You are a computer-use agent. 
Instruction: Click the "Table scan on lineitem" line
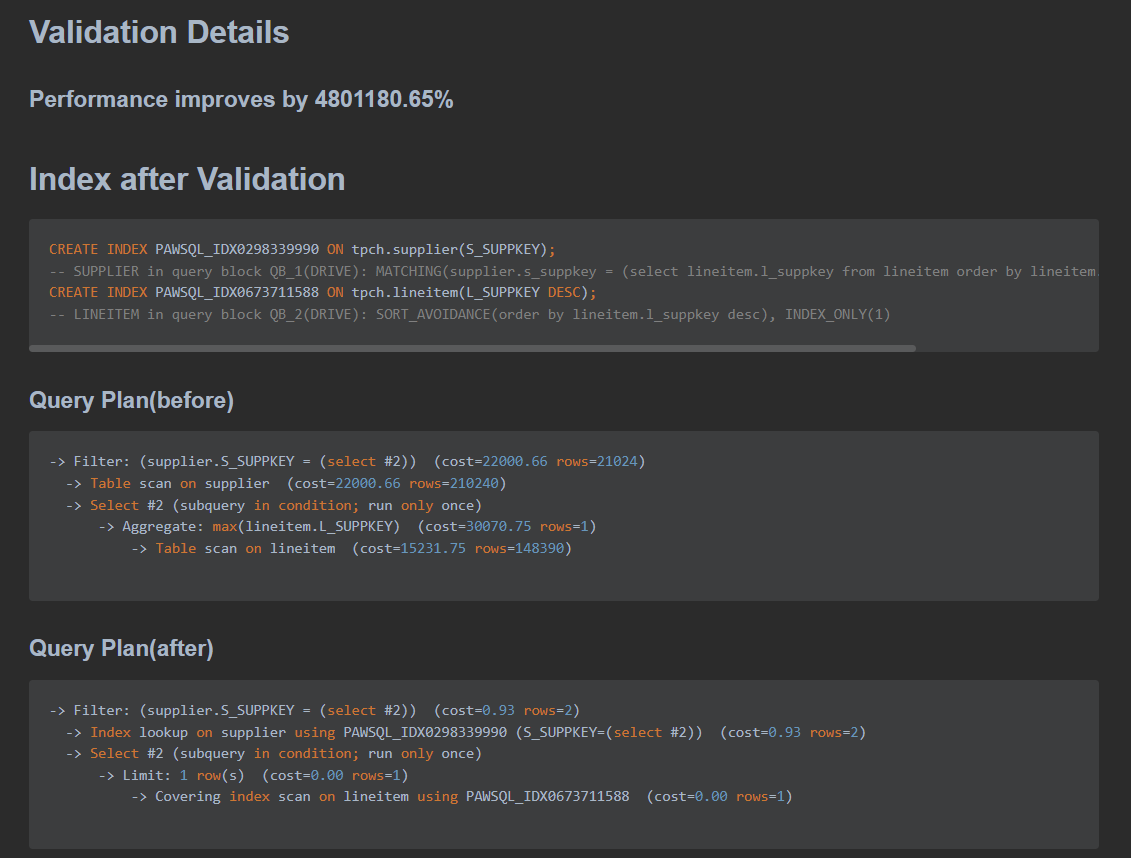(x=351, y=548)
